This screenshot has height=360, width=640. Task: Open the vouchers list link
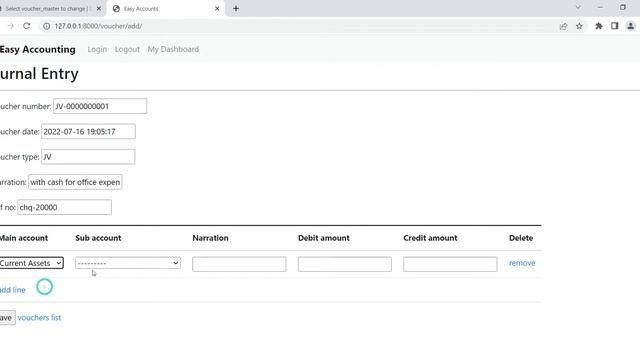[x=39, y=318]
